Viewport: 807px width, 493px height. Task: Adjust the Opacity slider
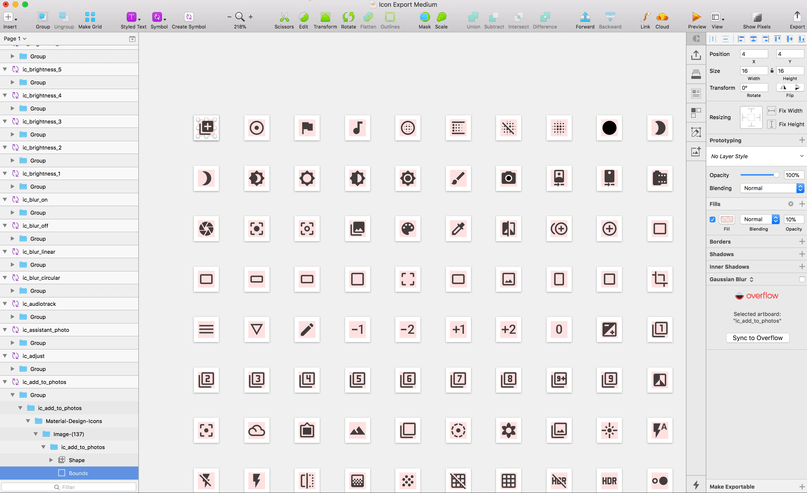(760, 175)
